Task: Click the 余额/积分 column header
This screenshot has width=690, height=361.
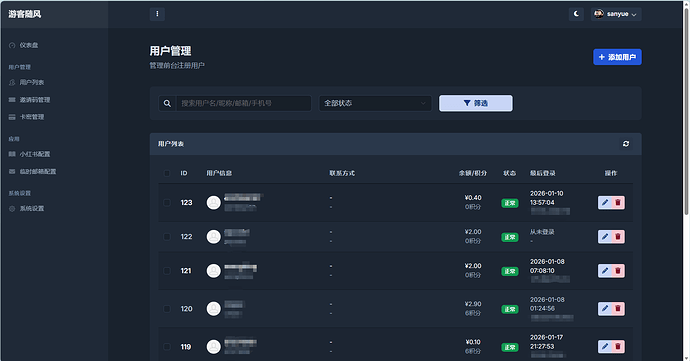Action: coord(473,173)
